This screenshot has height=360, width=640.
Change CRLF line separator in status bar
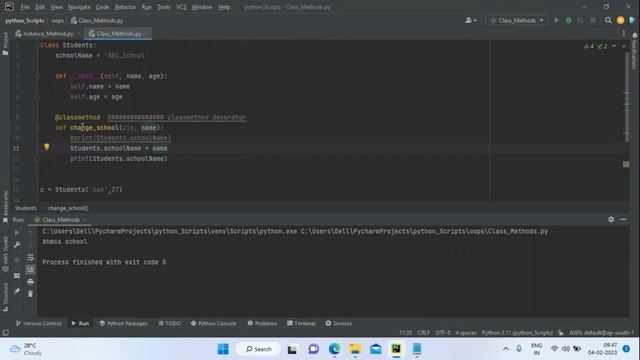423,333
